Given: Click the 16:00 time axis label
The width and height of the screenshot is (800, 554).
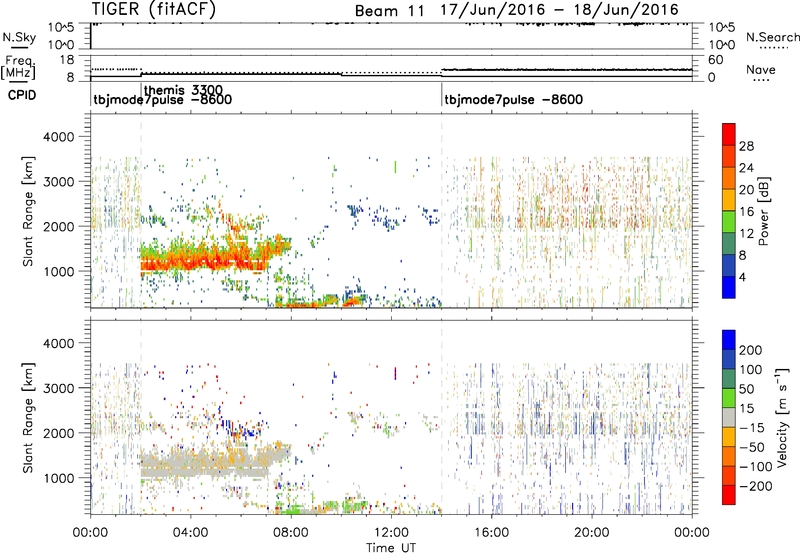Looking at the screenshot, I should point(491,533).
